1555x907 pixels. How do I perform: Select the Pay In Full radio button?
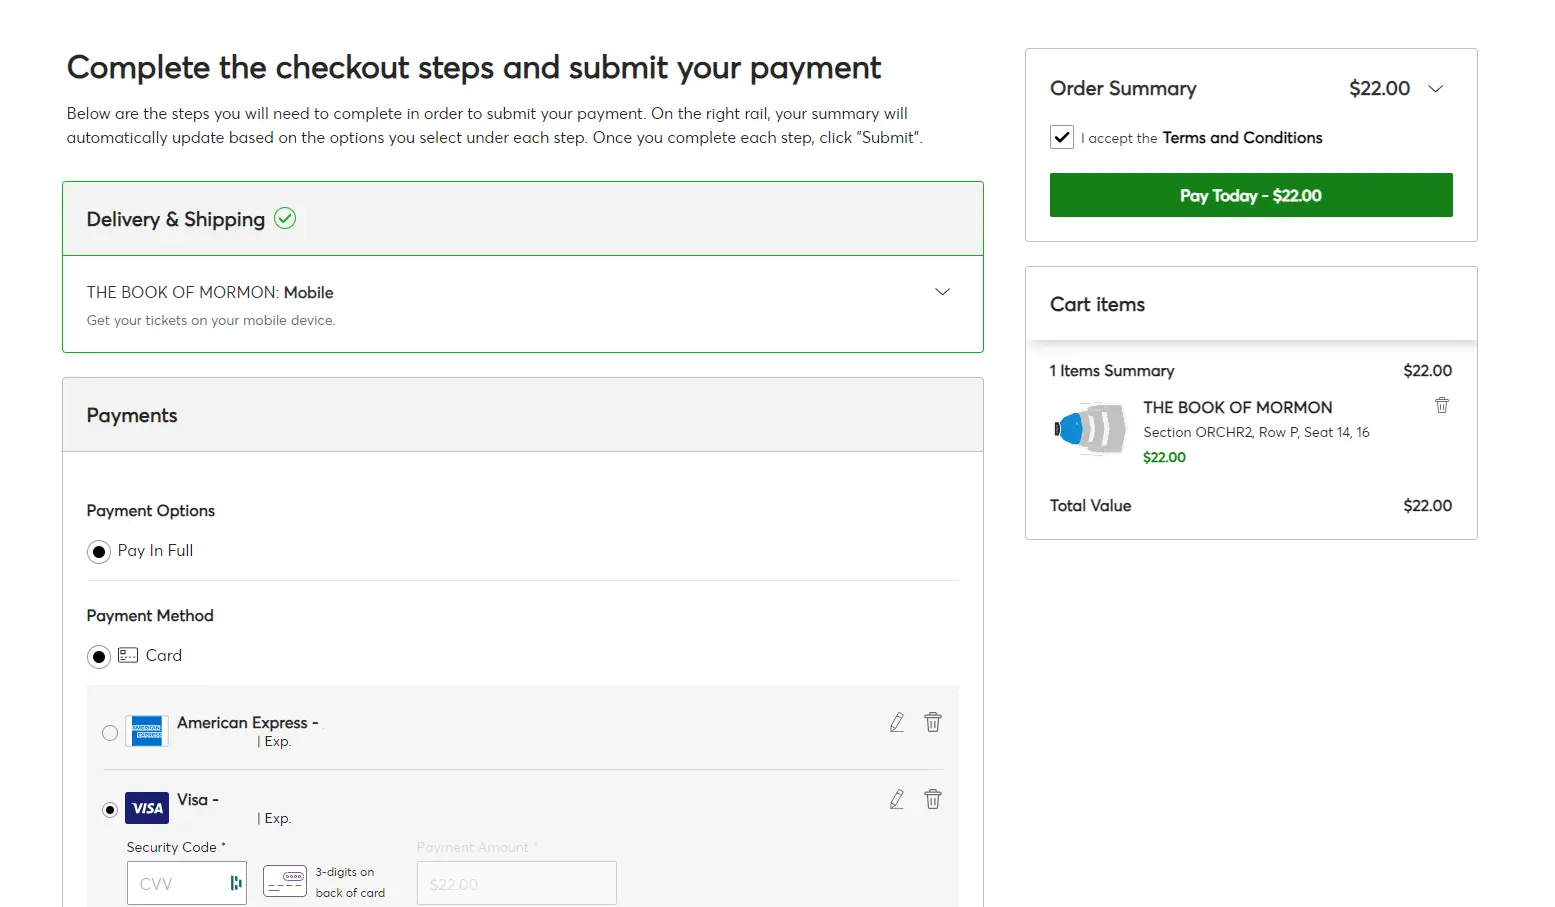click(99, 552)
